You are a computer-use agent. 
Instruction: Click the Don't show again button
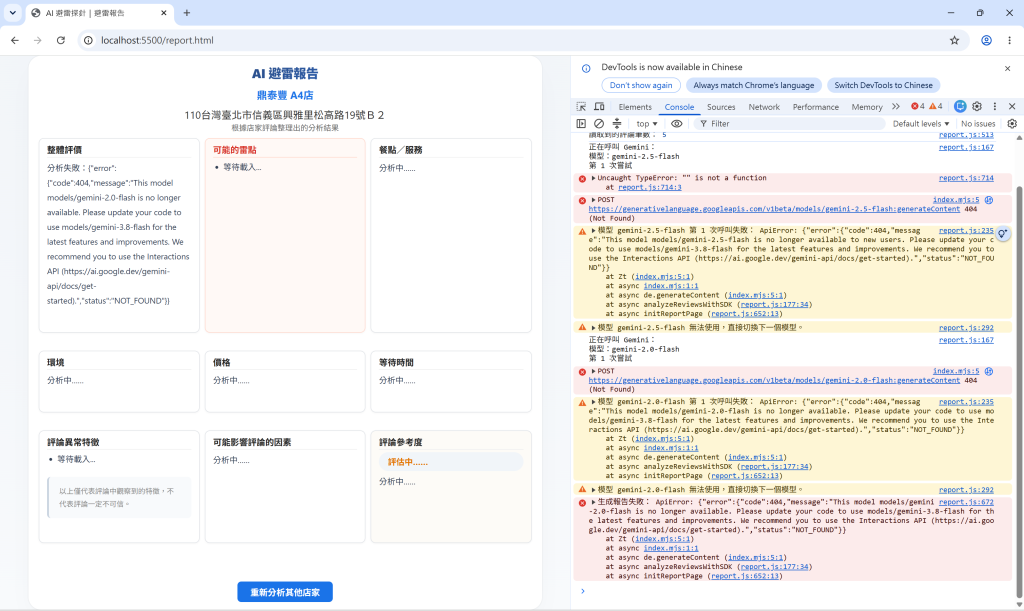point(641,86)
